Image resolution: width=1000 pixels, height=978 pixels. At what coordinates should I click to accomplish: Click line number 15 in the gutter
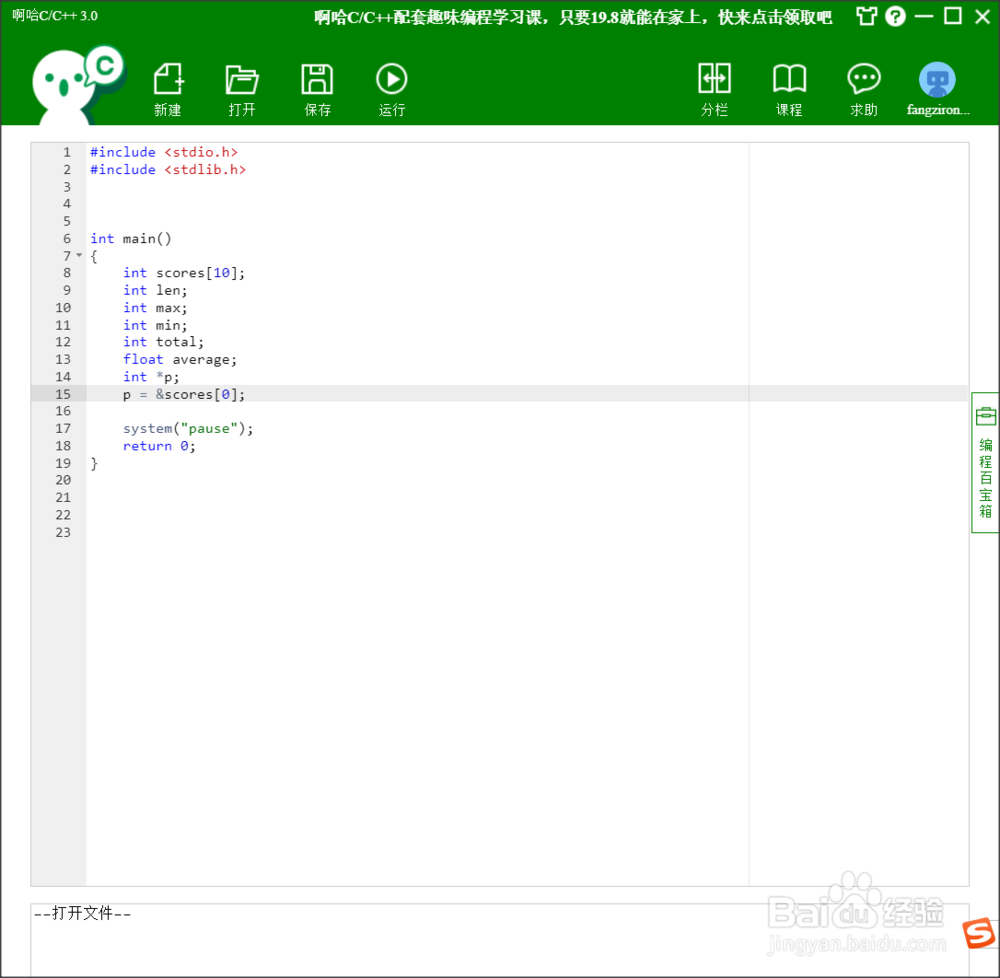click(x=63, y=395)
